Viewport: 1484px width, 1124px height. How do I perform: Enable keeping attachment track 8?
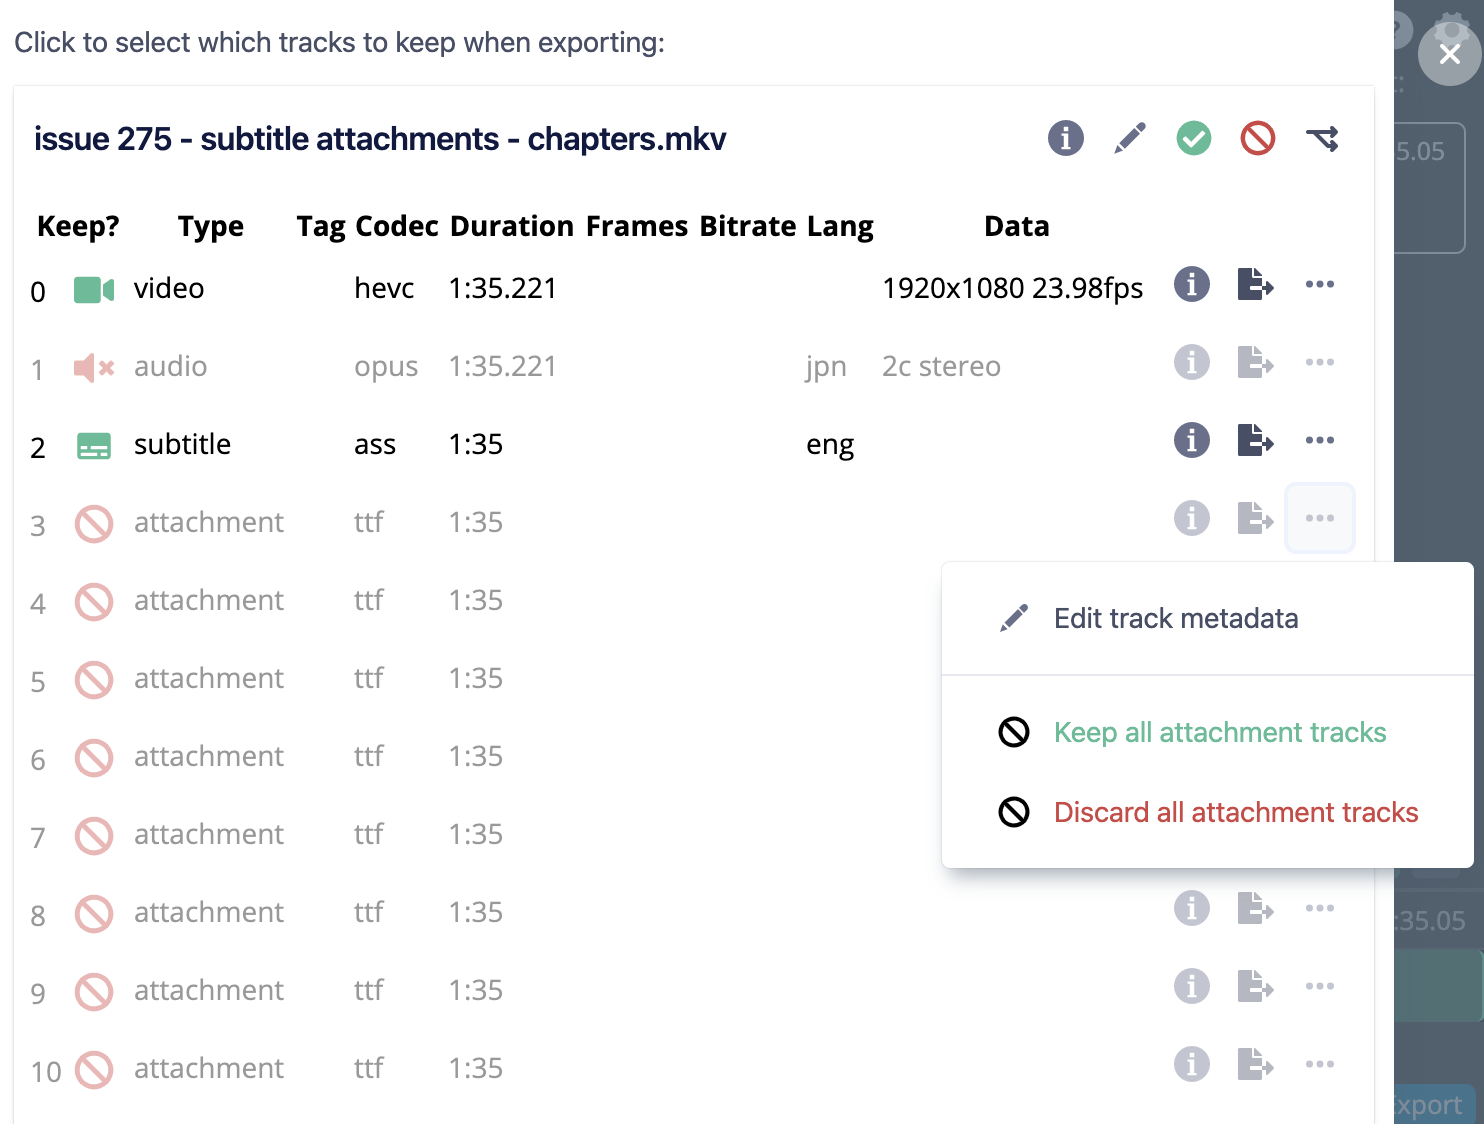94,914
